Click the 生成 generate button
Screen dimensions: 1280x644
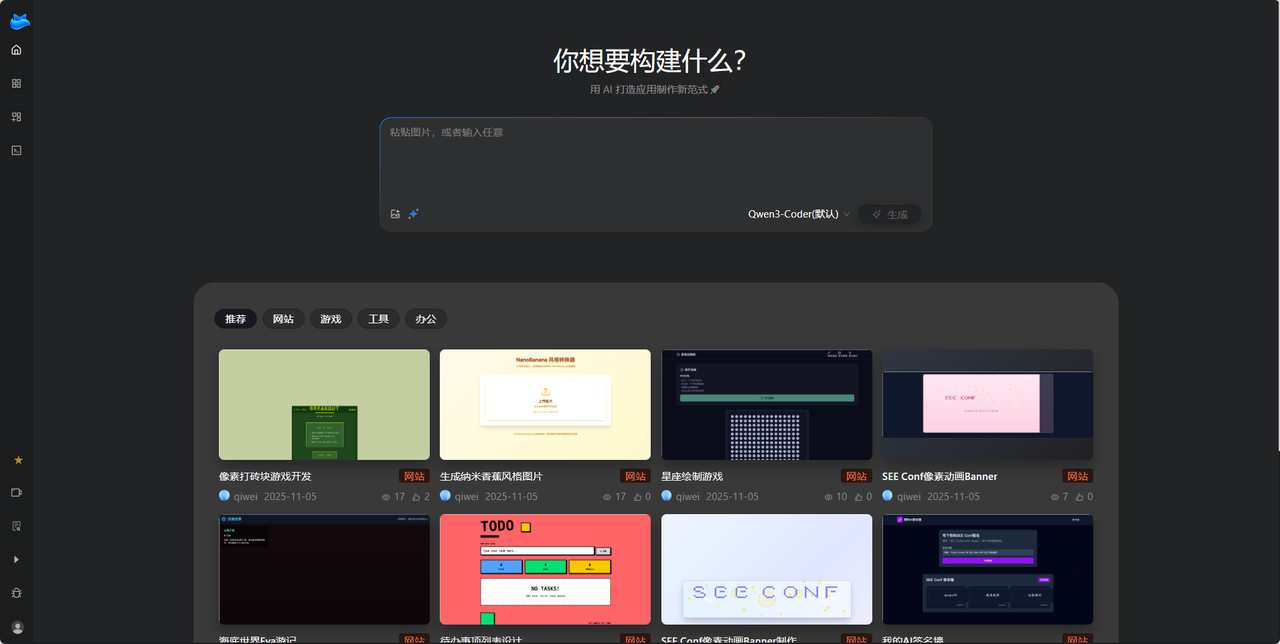(x=889, y=214)
